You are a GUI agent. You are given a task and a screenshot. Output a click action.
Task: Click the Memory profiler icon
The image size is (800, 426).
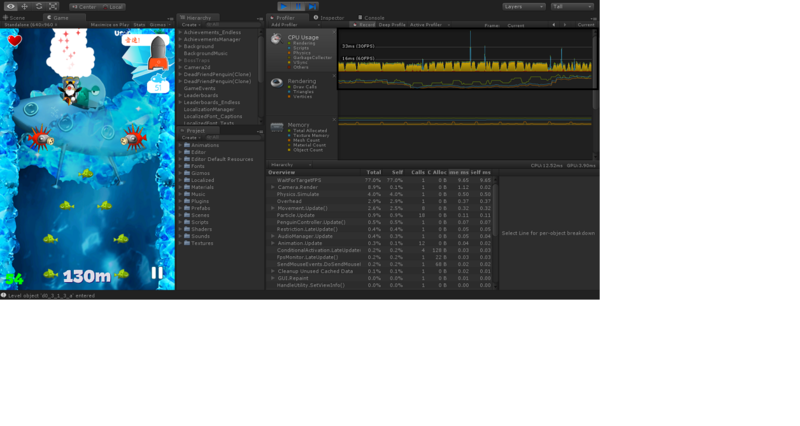tap(277, 127)
